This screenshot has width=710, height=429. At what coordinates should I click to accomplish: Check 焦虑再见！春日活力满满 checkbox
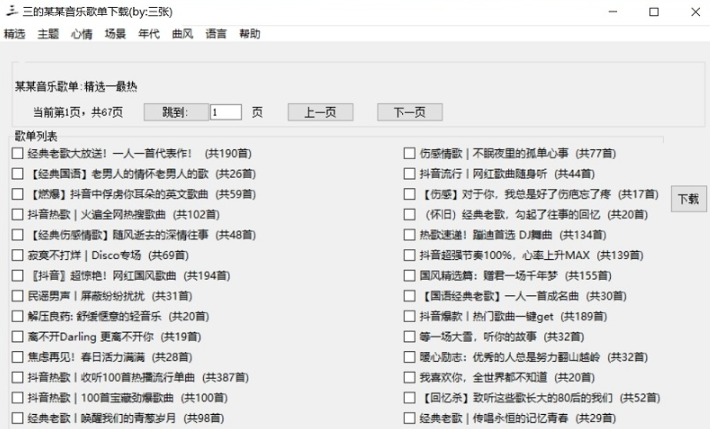[18, 357]
